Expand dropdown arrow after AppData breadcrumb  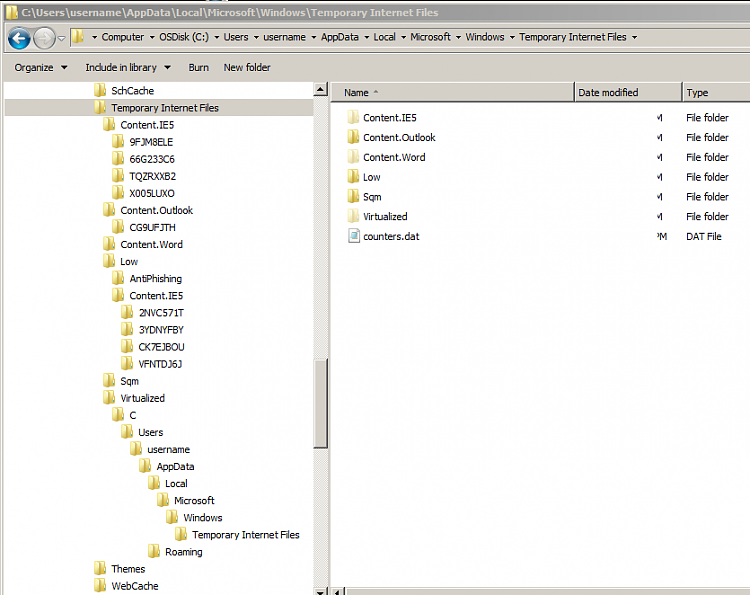366,37
